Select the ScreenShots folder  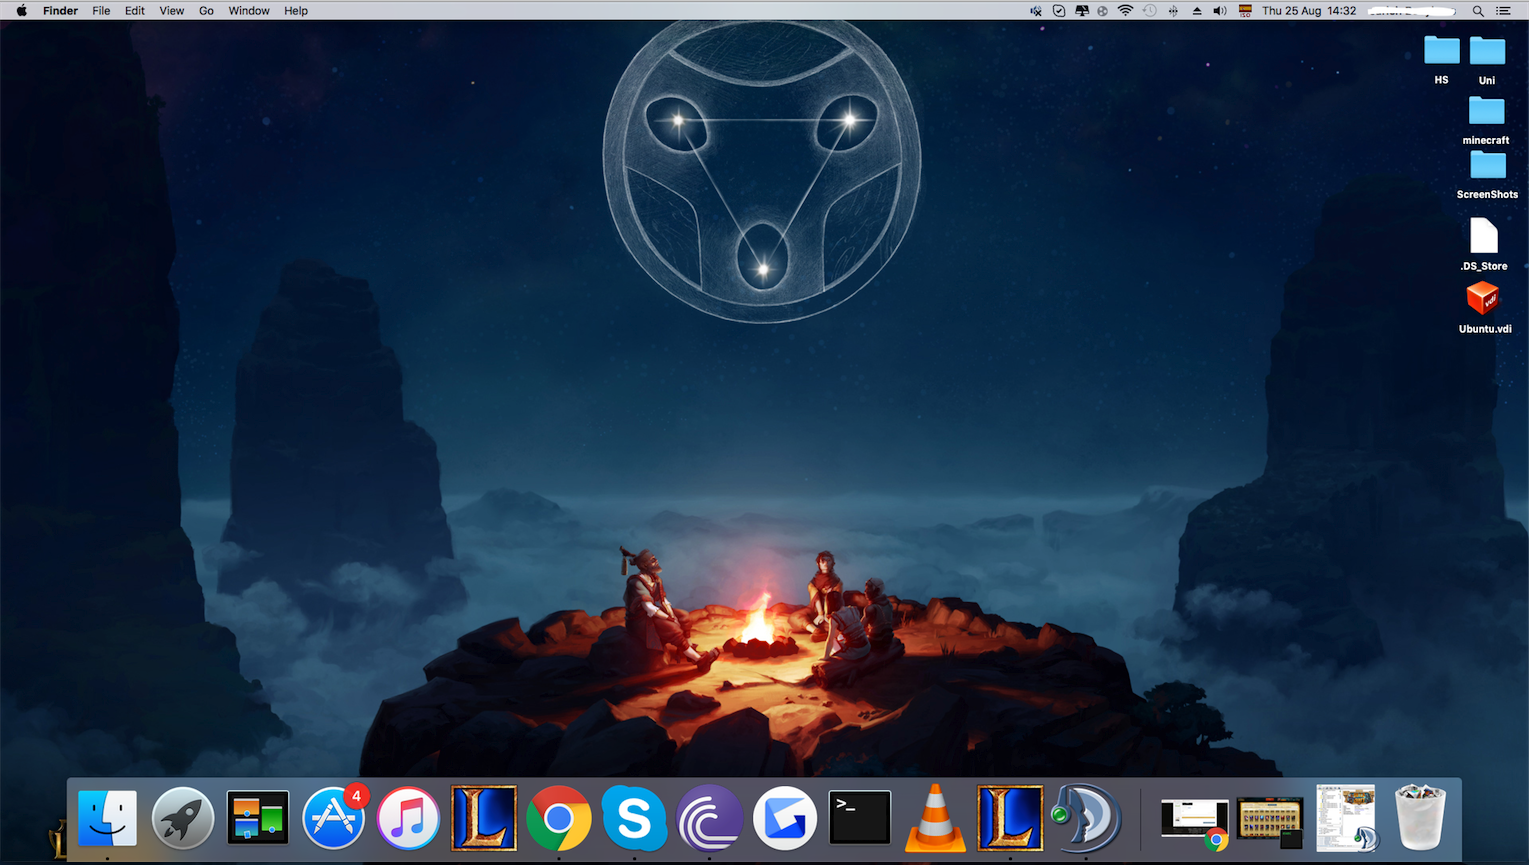point(1487,174)
